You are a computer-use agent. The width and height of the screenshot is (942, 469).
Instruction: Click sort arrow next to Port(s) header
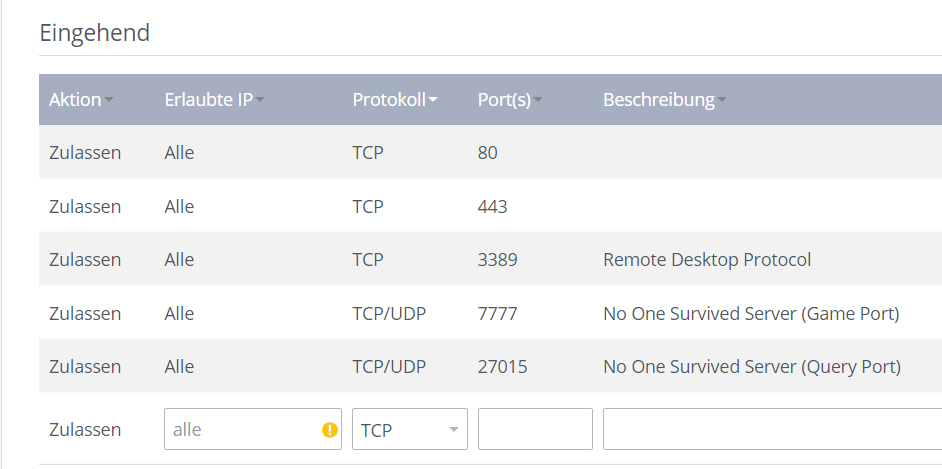coord(538,100)
